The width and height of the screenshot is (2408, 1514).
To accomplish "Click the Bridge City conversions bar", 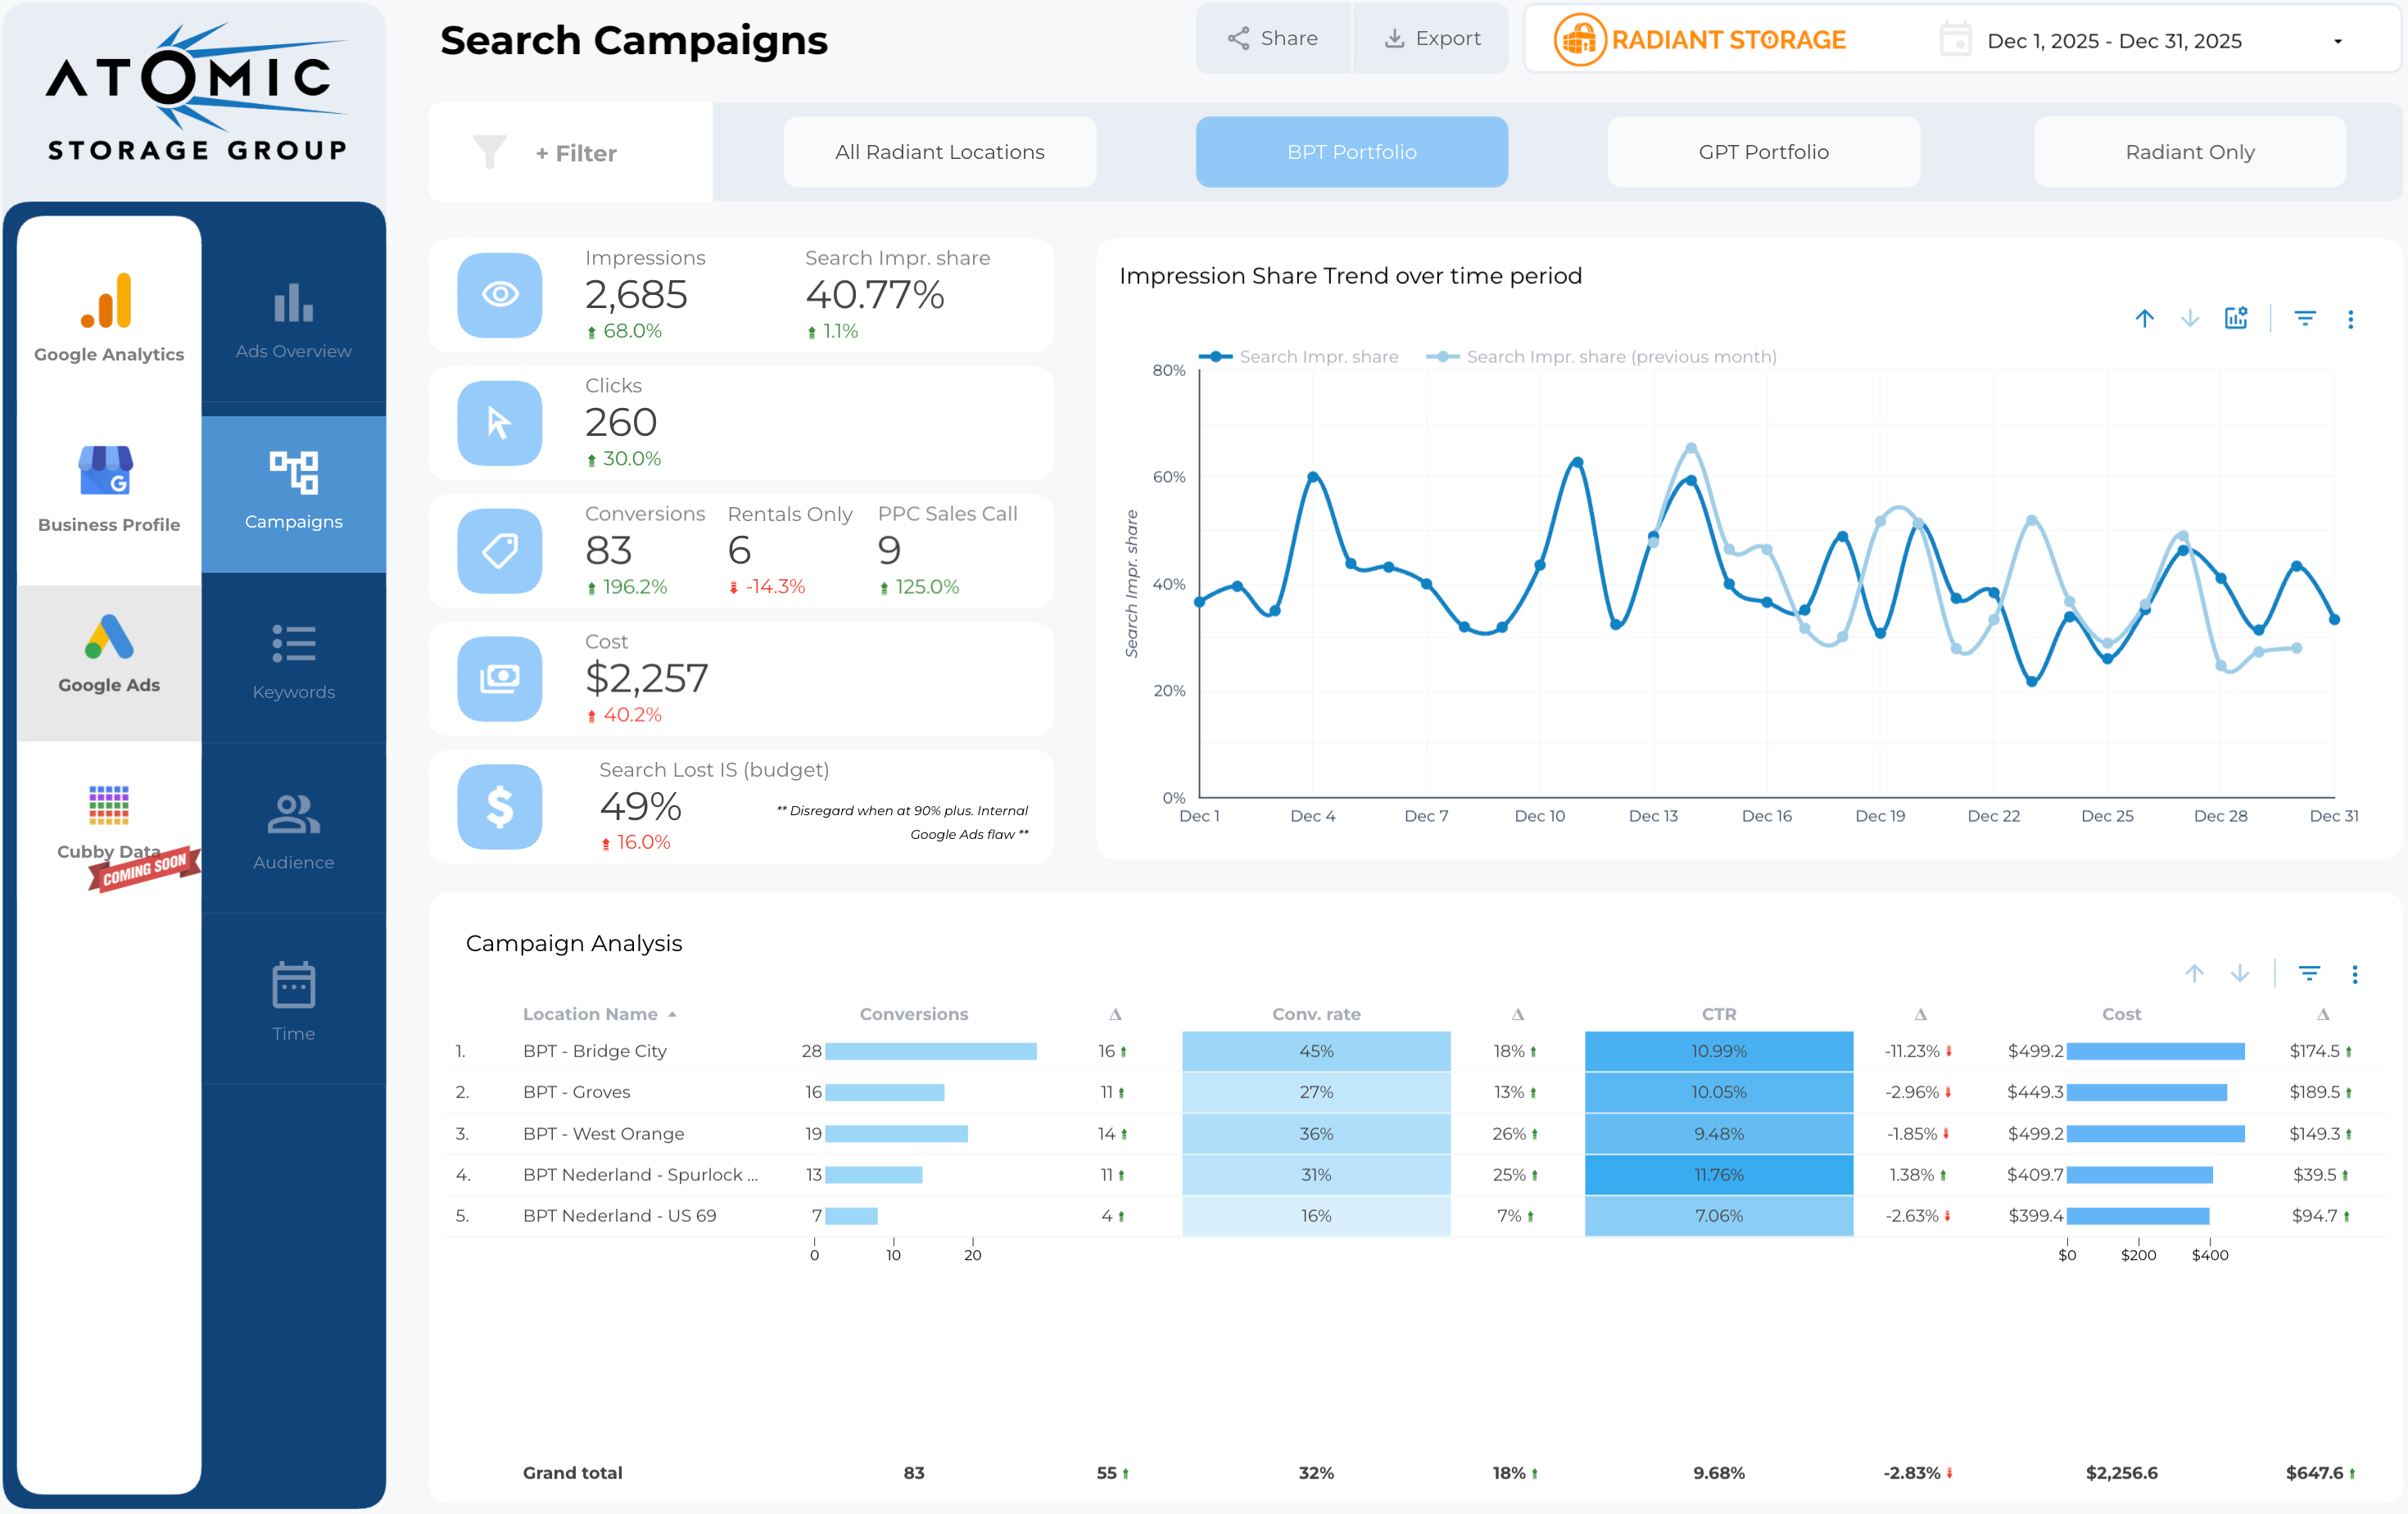I will pyautogui.click(x=930, y=1051).
